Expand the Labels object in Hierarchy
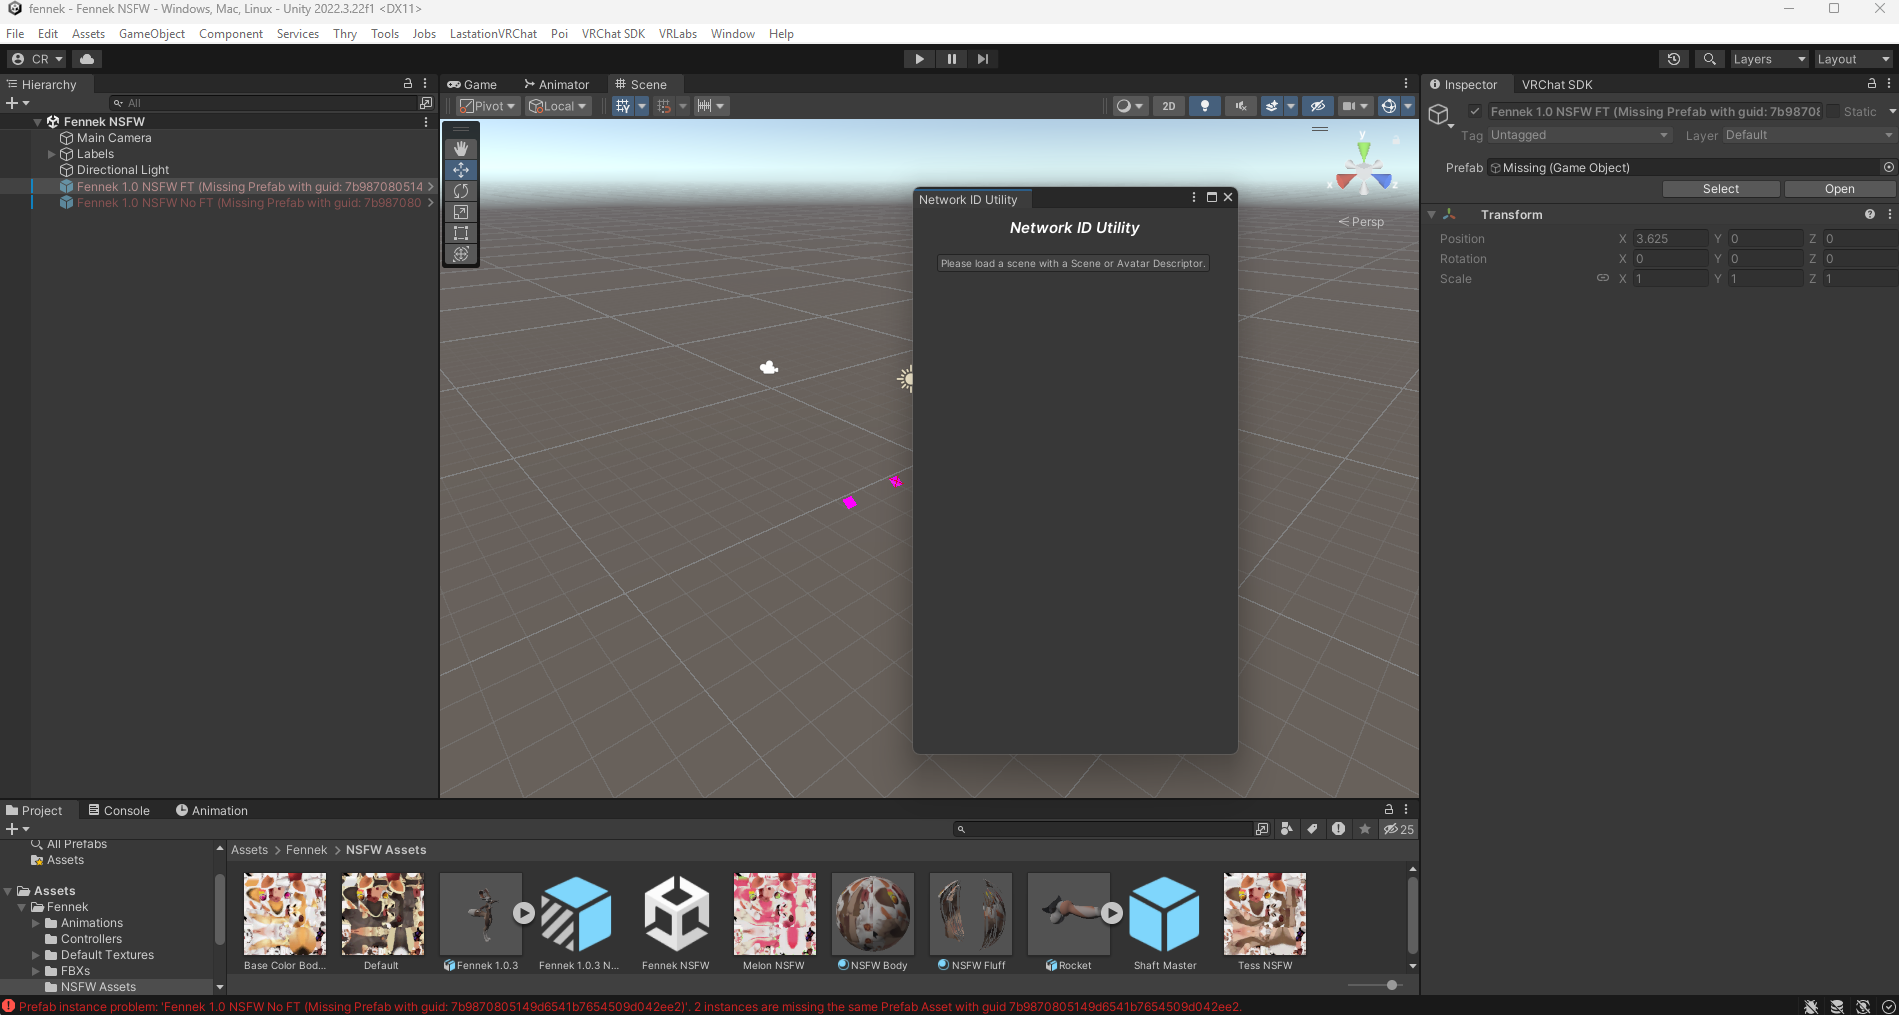 pyautogui.click(x=52, y=154)
